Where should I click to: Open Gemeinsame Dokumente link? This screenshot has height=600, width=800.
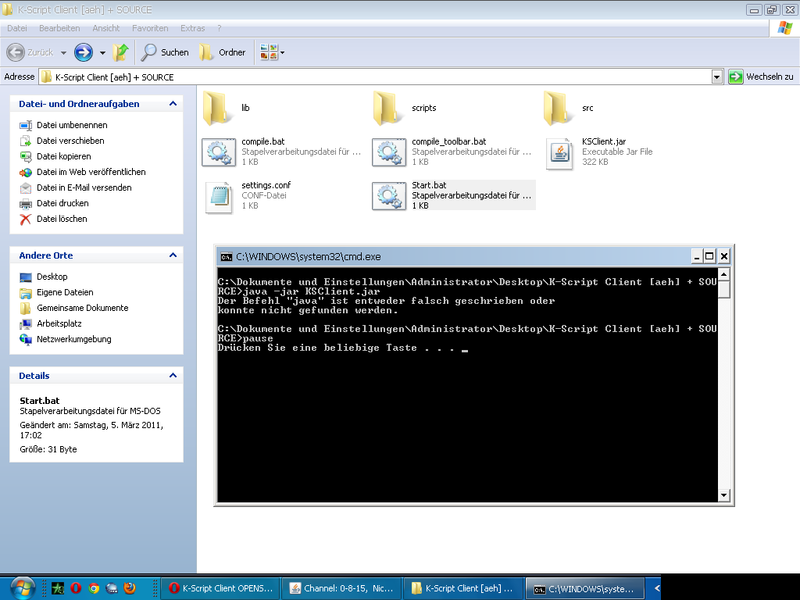(82, 308)
